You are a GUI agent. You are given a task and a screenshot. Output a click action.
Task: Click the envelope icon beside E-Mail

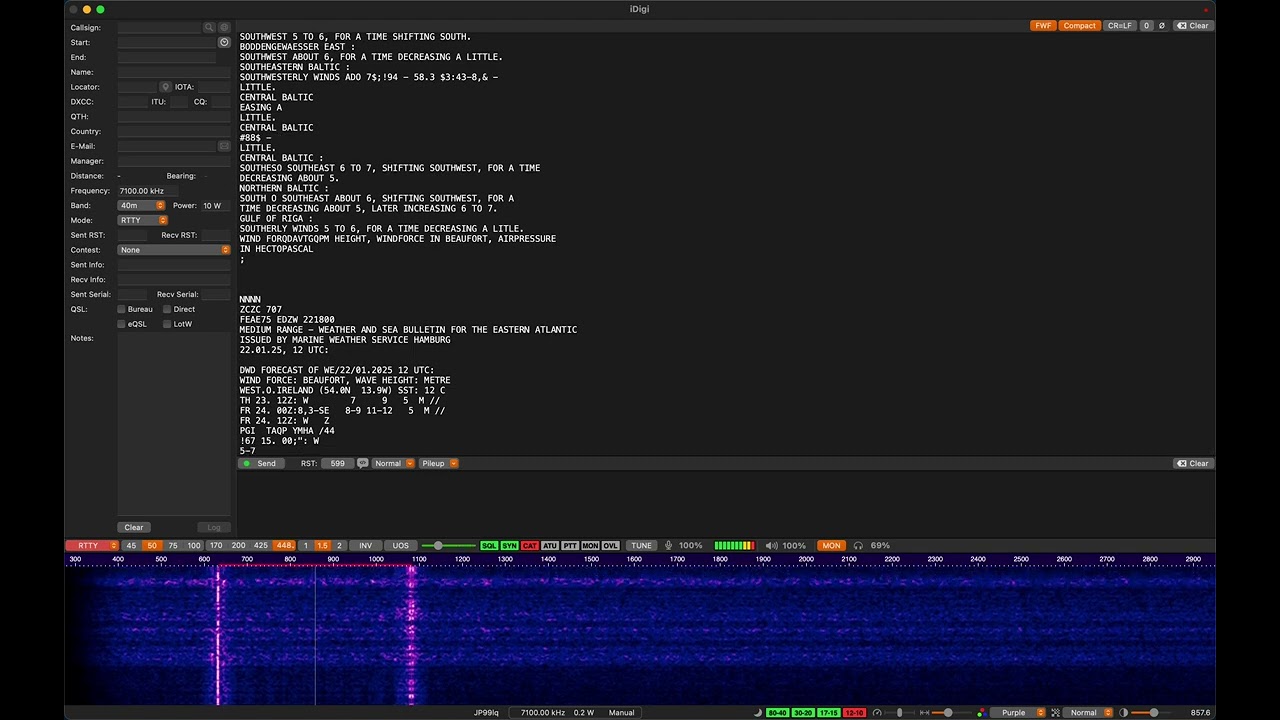[224, 146]
